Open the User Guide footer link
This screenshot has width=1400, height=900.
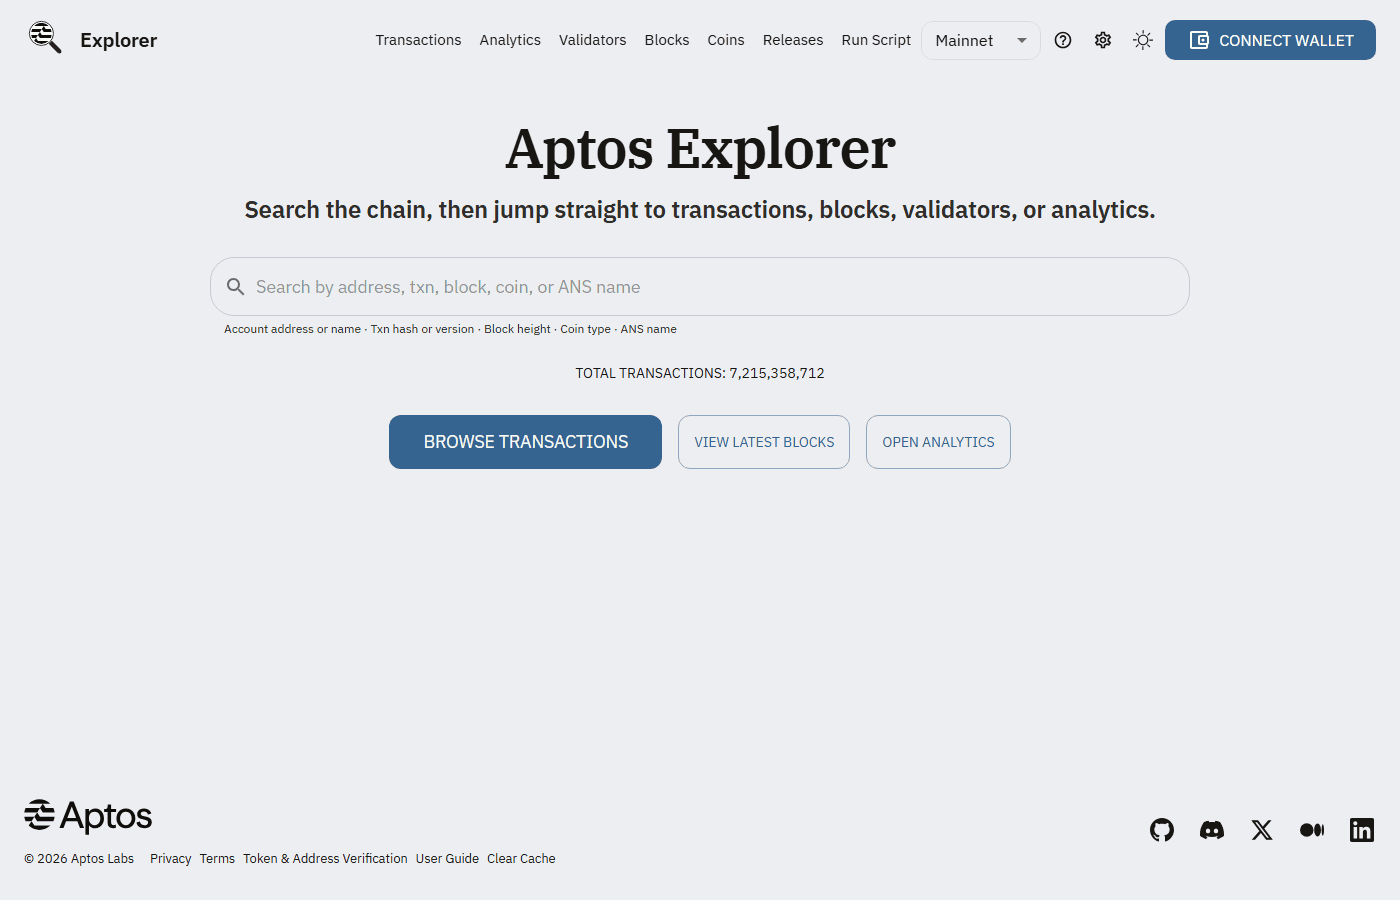[447, 858]
